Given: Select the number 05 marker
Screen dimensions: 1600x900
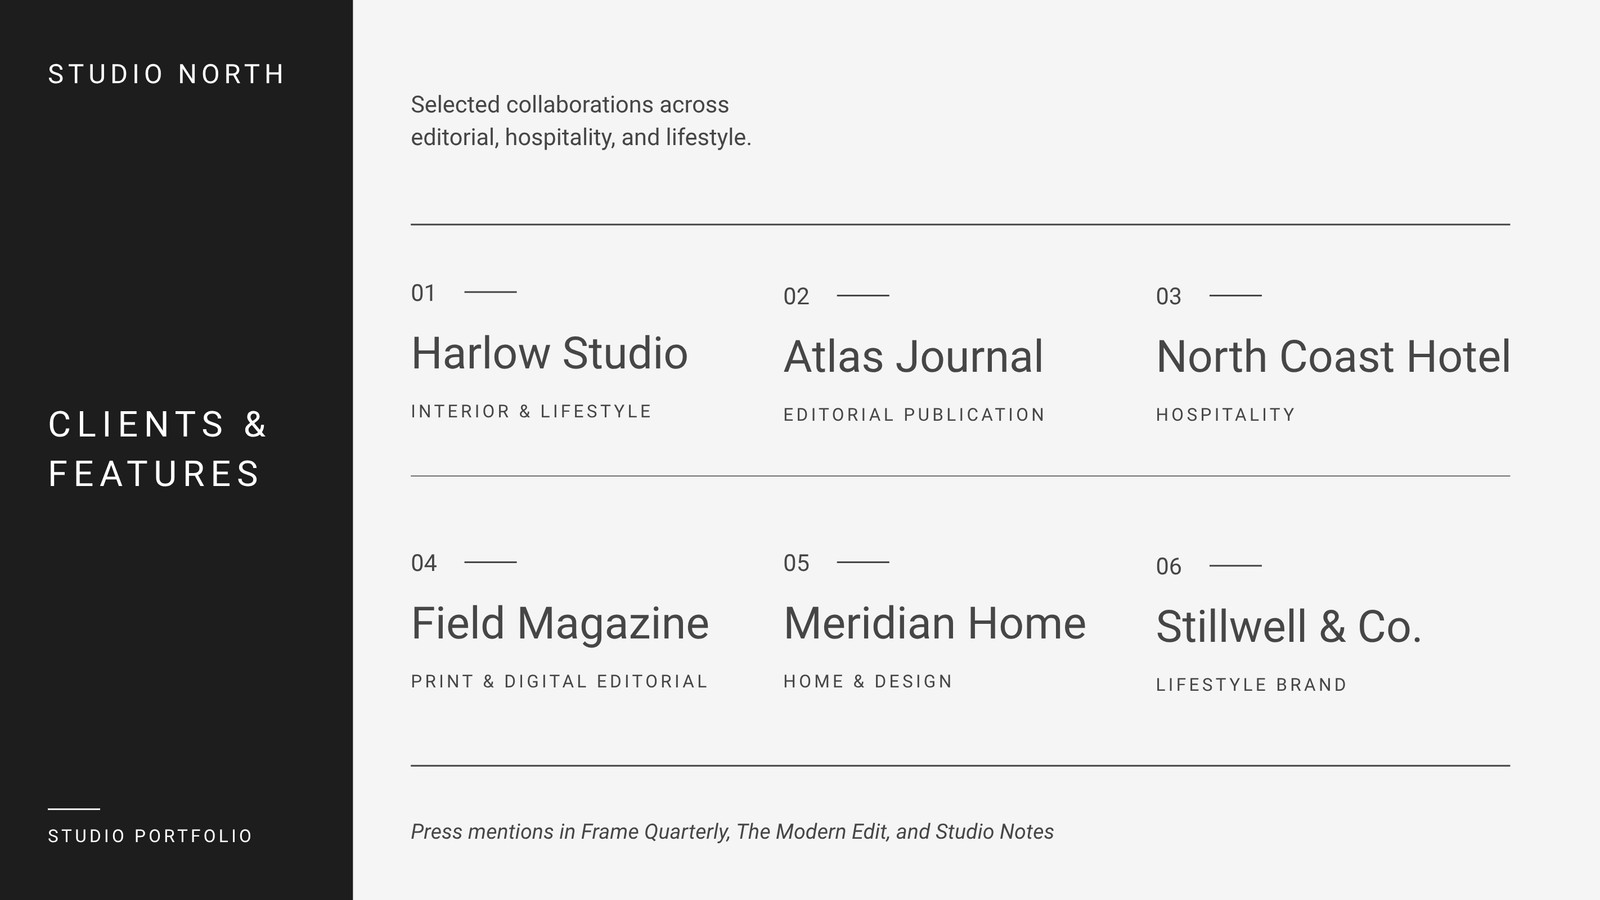Looking at the screenshot, I should click(x=796, y=563).
